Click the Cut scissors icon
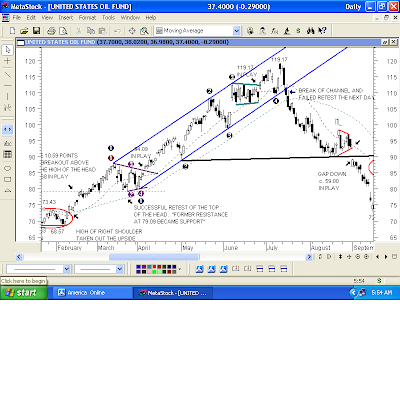Image resolution: width=400 pixels, height=400 pixels. coord(79,31)
